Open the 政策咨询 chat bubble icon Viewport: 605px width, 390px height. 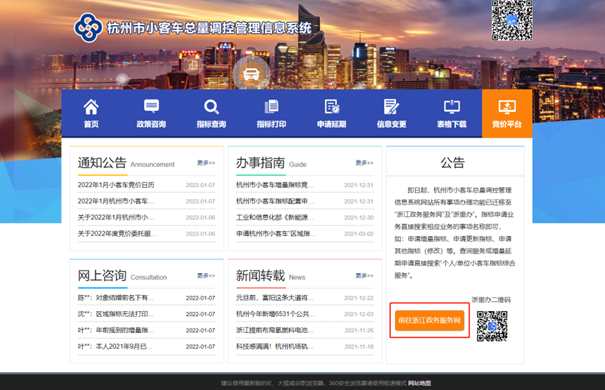[151, 106]
